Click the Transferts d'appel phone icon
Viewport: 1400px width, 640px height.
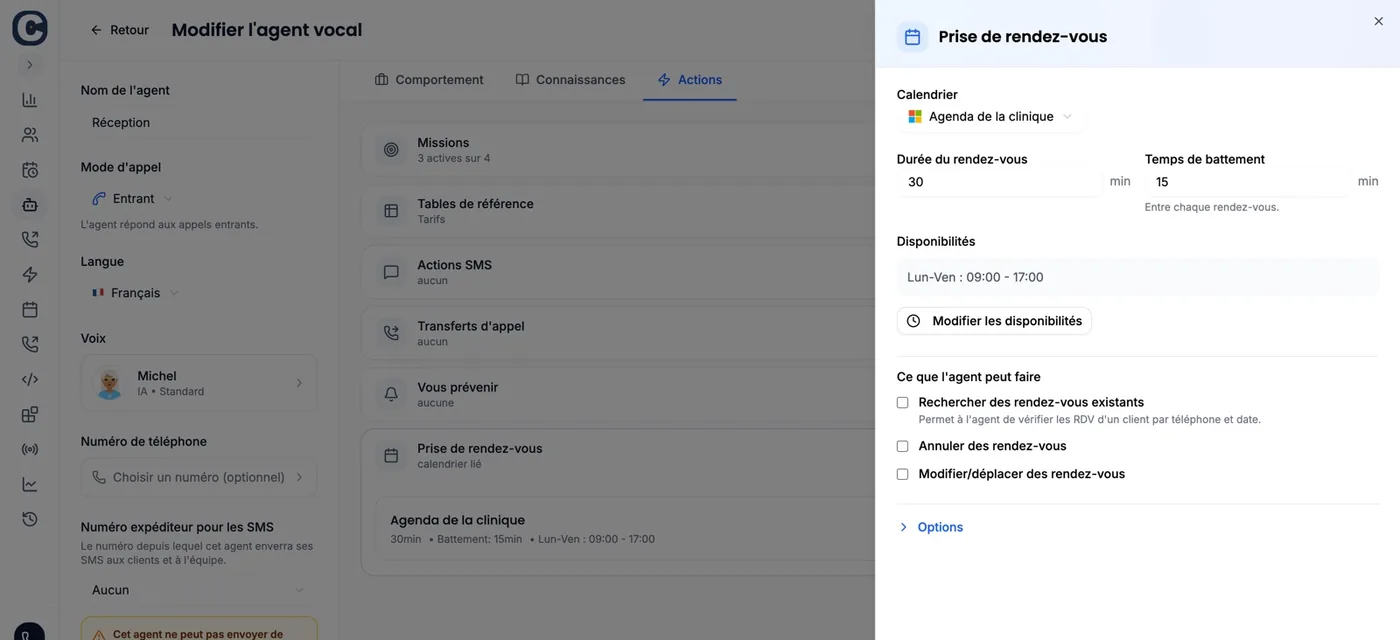coord(392,333)
